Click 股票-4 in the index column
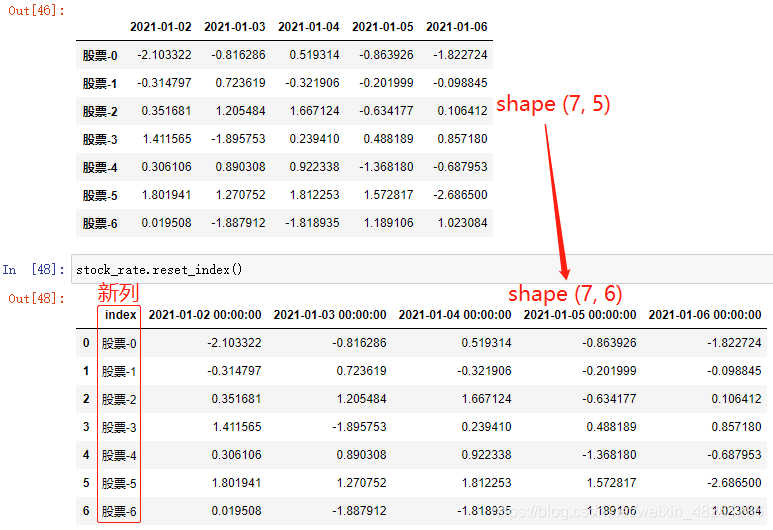The height and width of the screenshot is (530, 773). 119,456
